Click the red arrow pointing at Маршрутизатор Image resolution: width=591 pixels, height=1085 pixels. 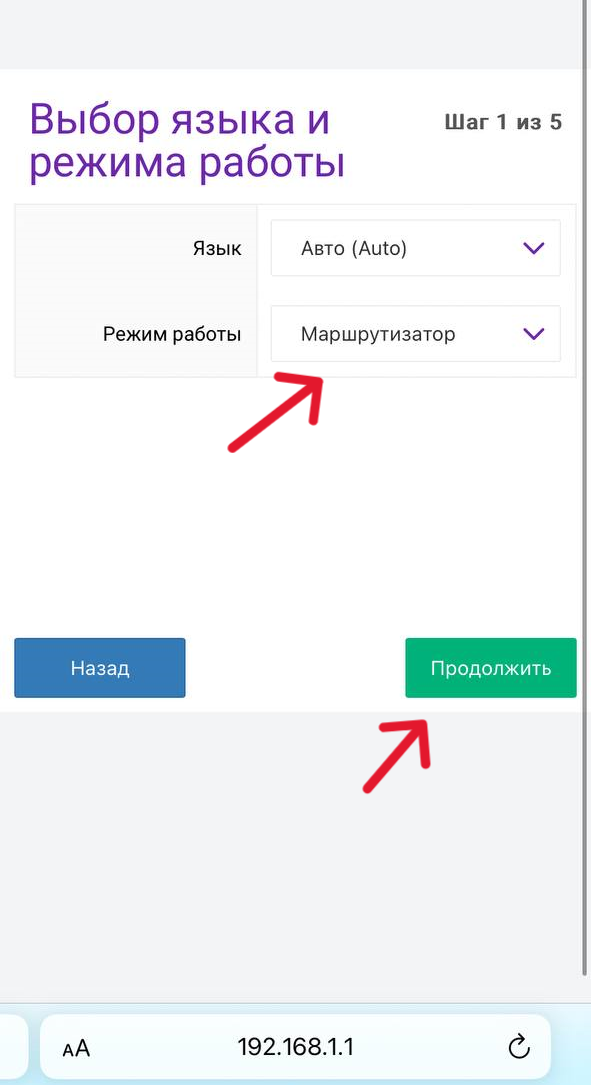[276, 412]
